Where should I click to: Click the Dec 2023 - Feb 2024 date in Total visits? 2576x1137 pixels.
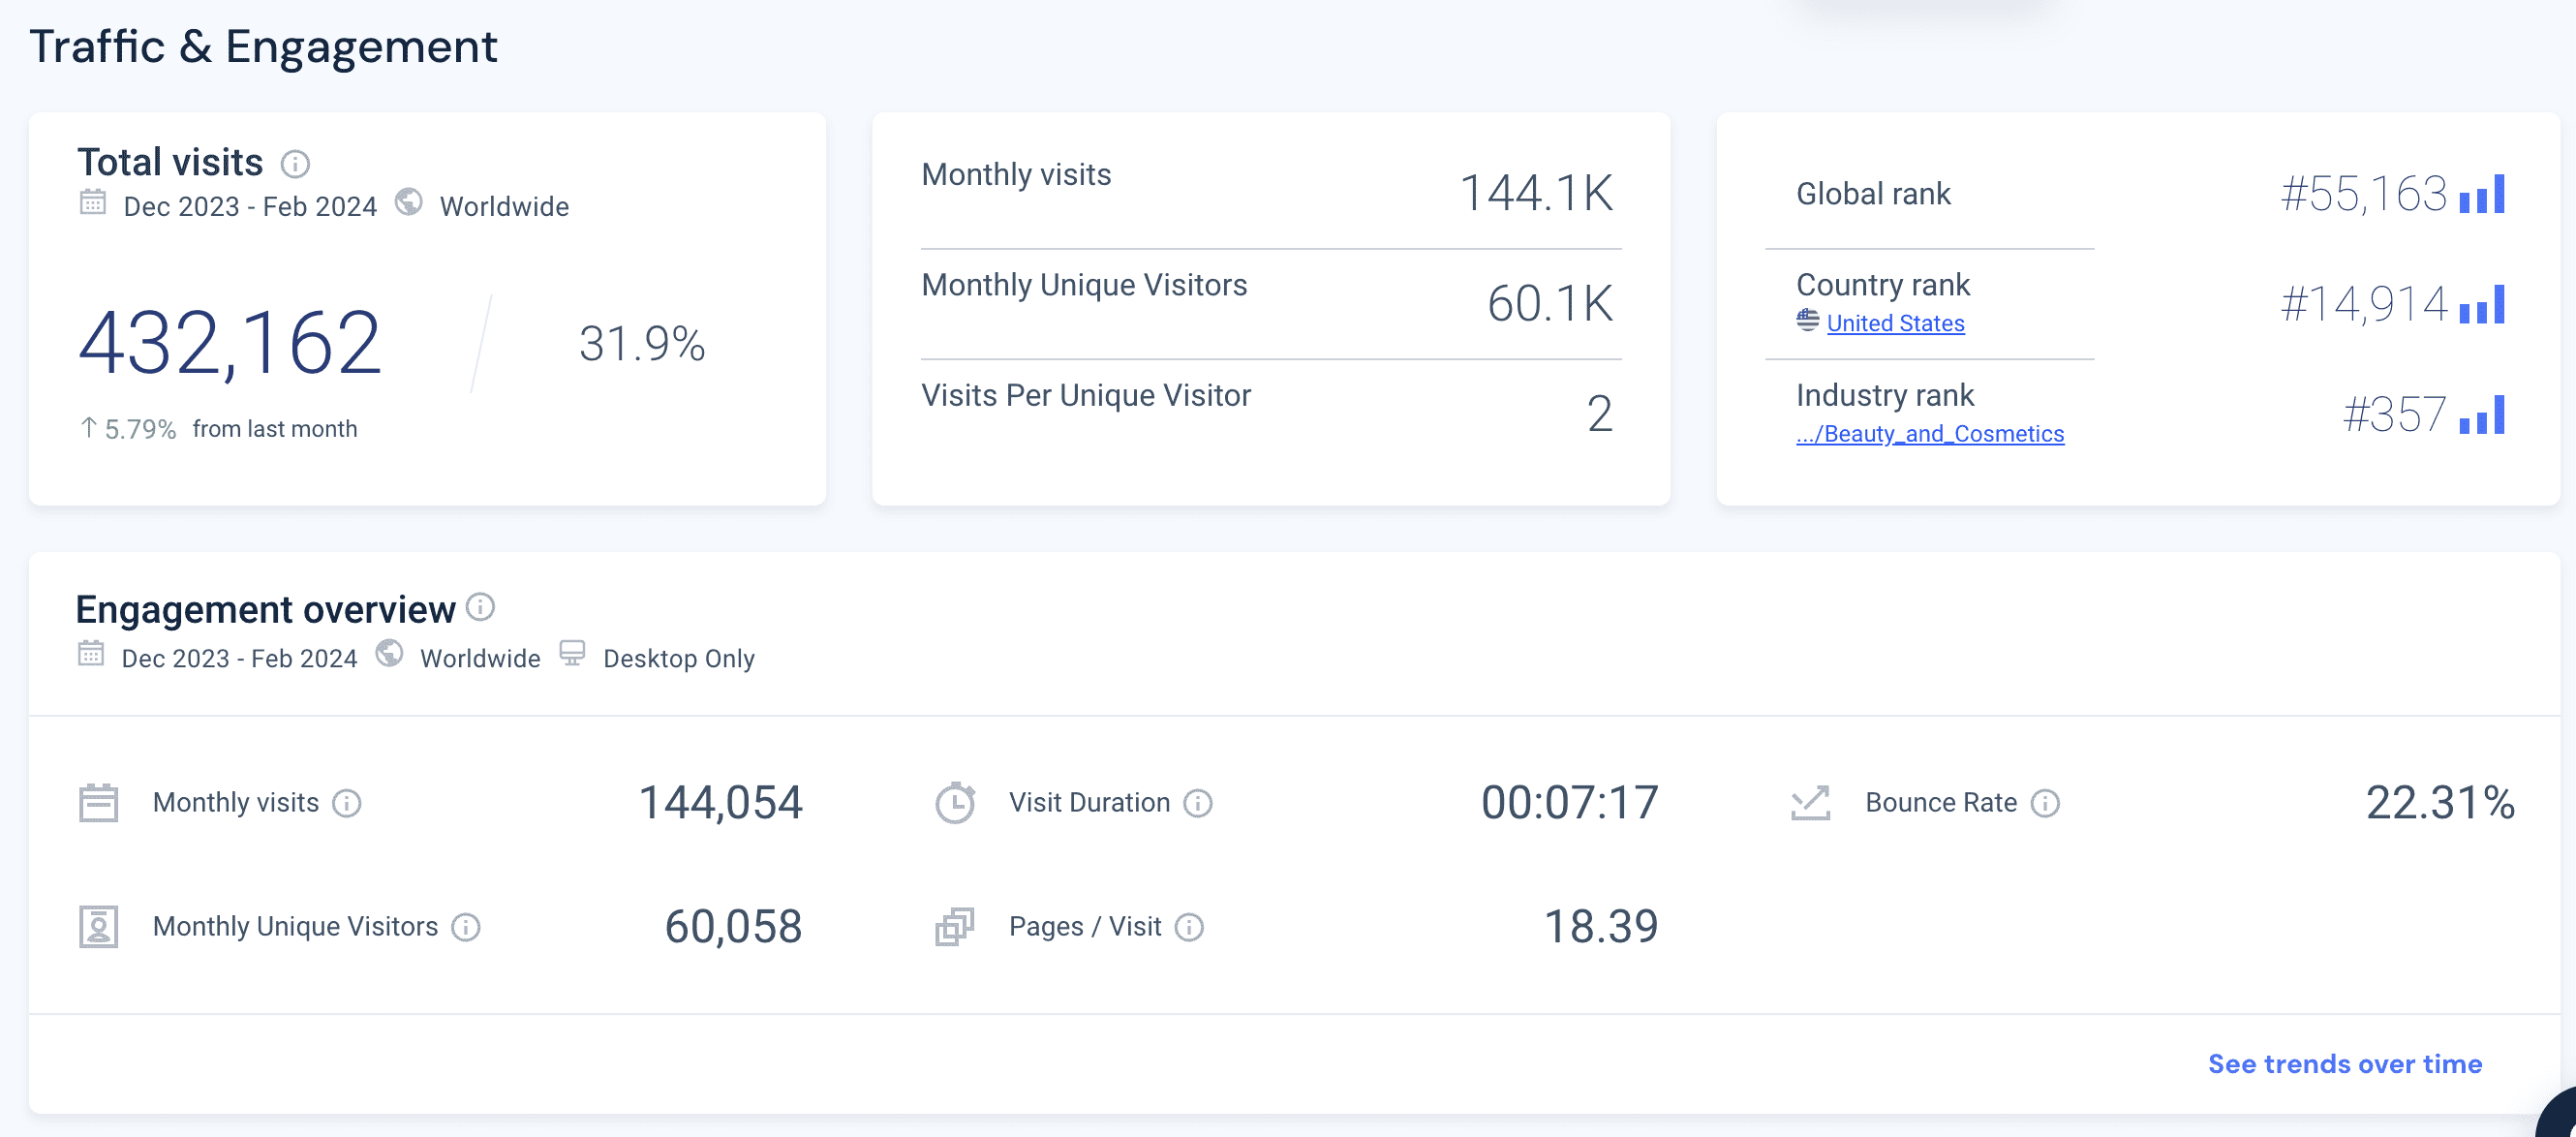(x=250, y=206)
